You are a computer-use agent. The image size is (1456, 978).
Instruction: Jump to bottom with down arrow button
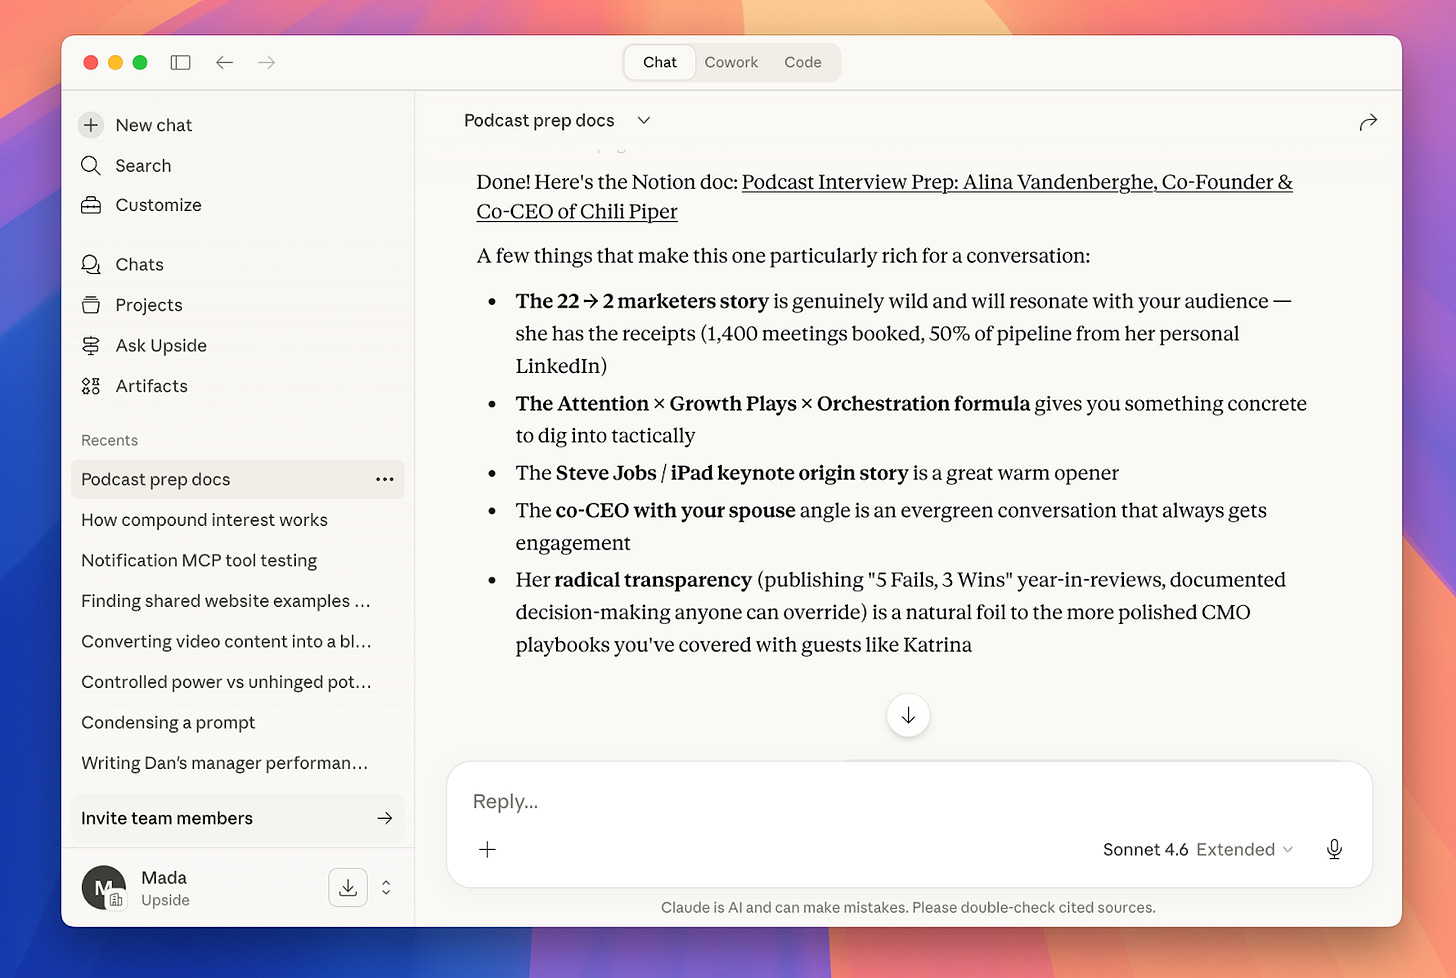pyautogui.click(x=908, y=715)
